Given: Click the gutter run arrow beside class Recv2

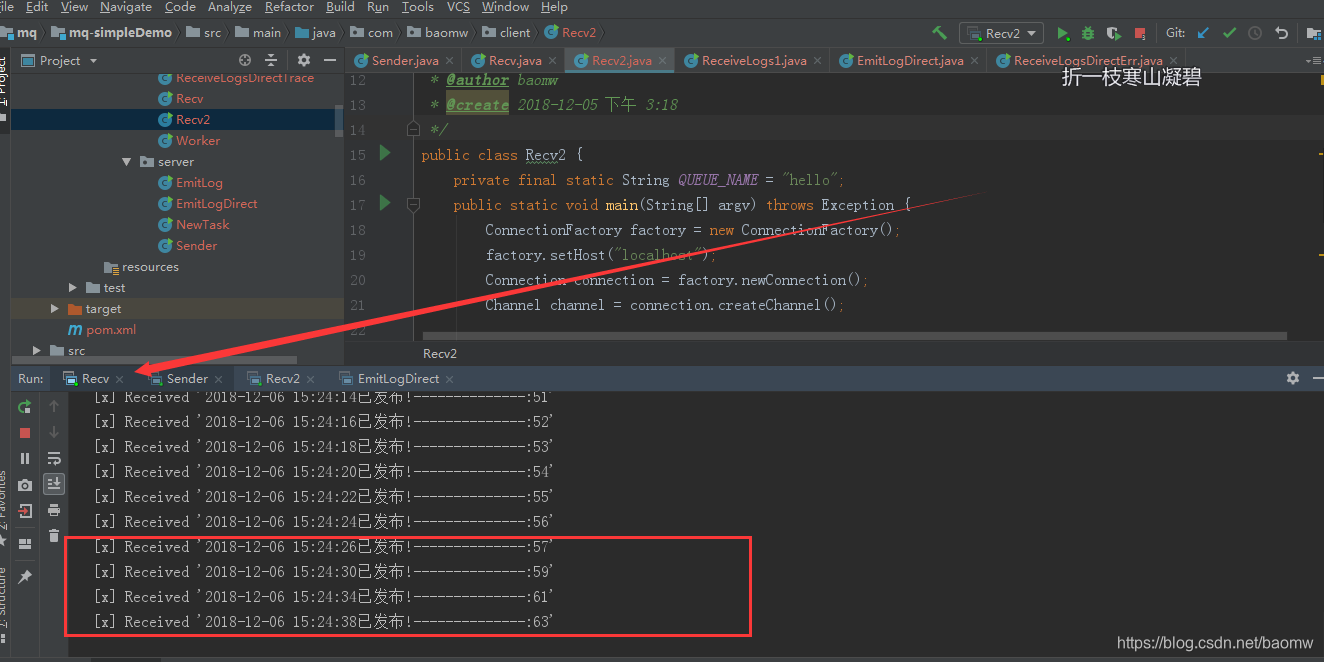Looking at the screenshot, I should click(x=385, y=154).
